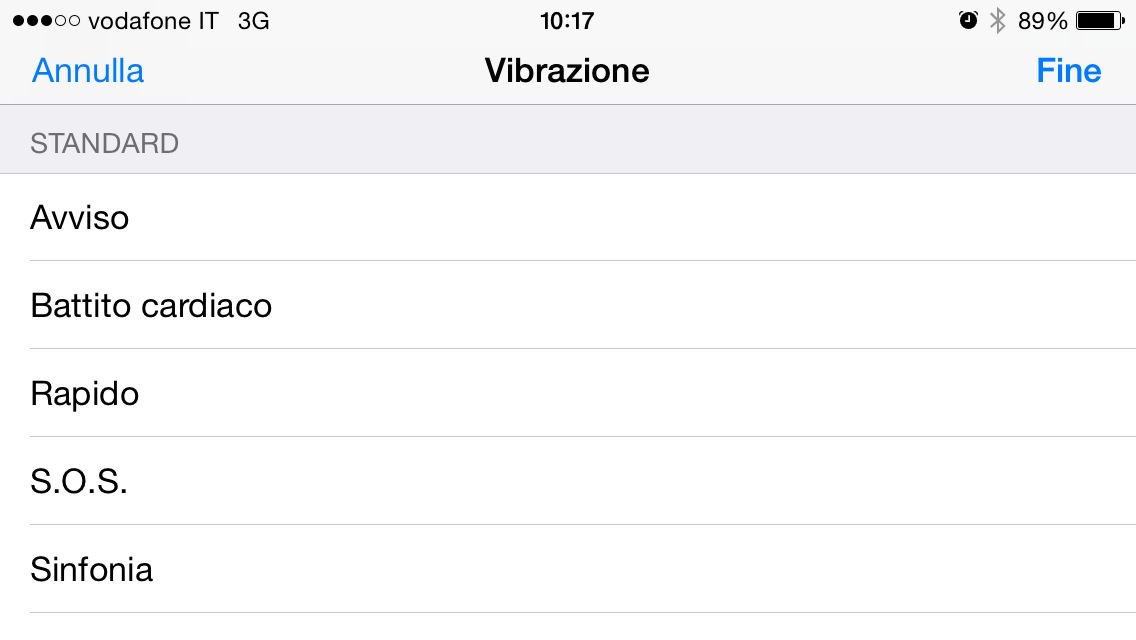Screen dimensions: 1136x640
Task: Tap the vodafone IT carrier label
Action: pos(153,21)
